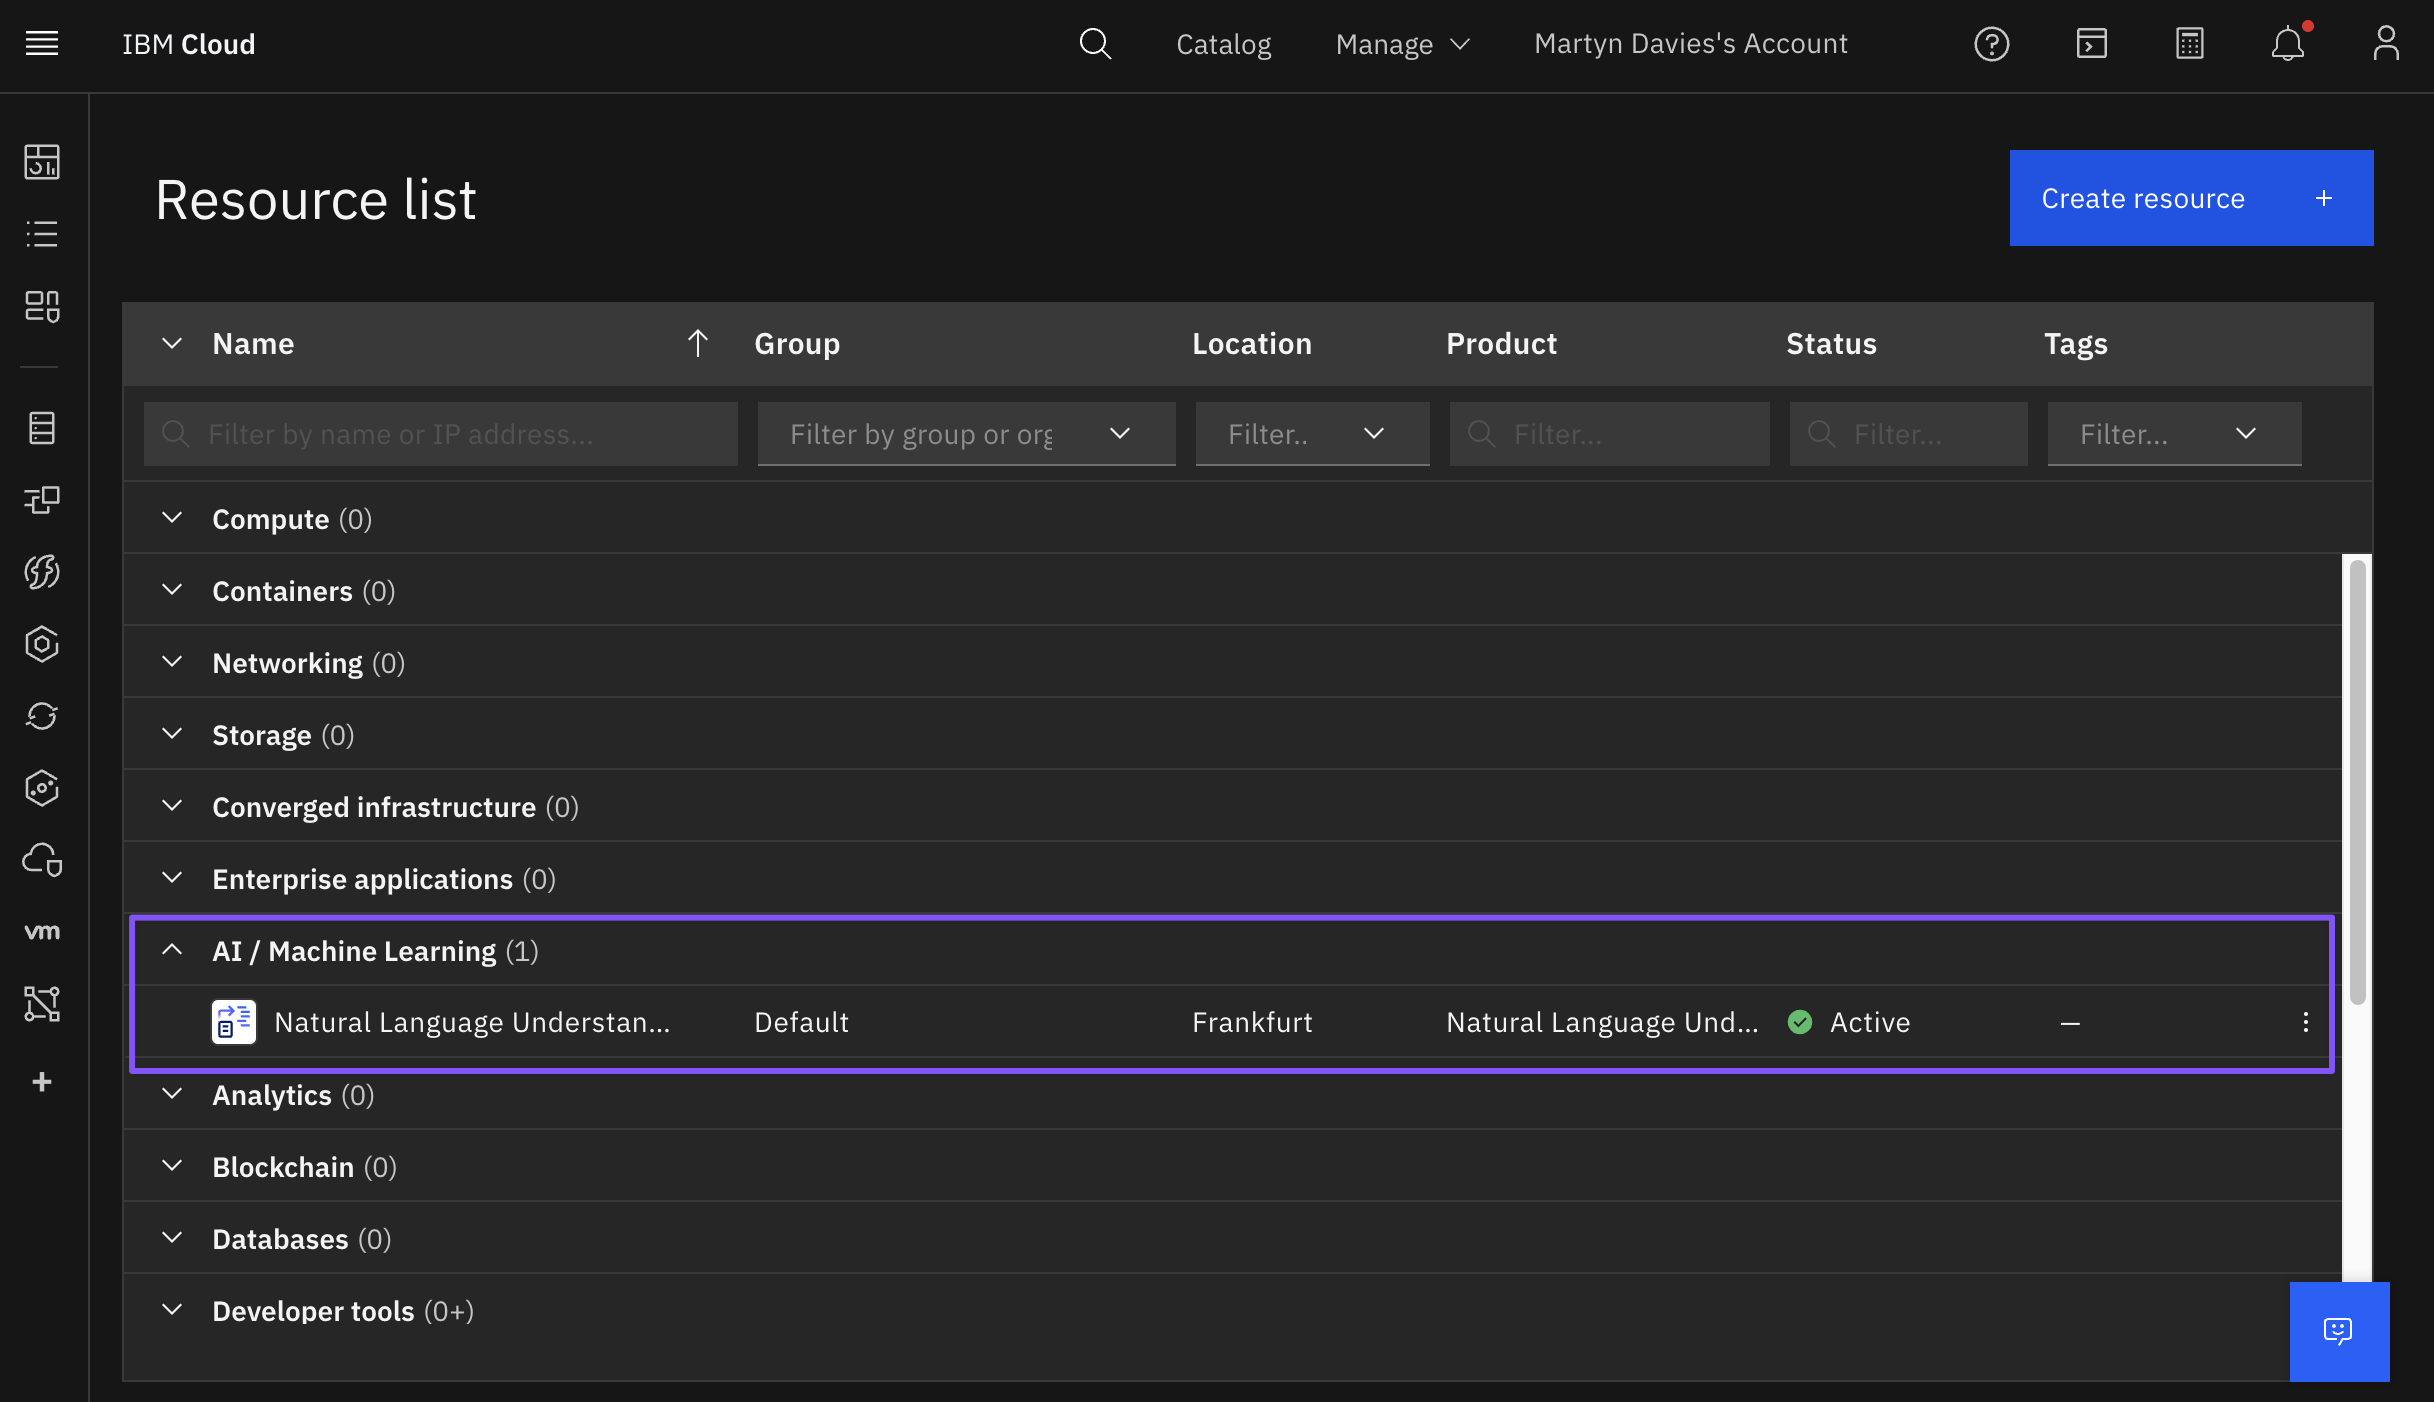Click the notifications bell icon
The width and height of the screenshot is (2434, 1402).
point(2289,42)
